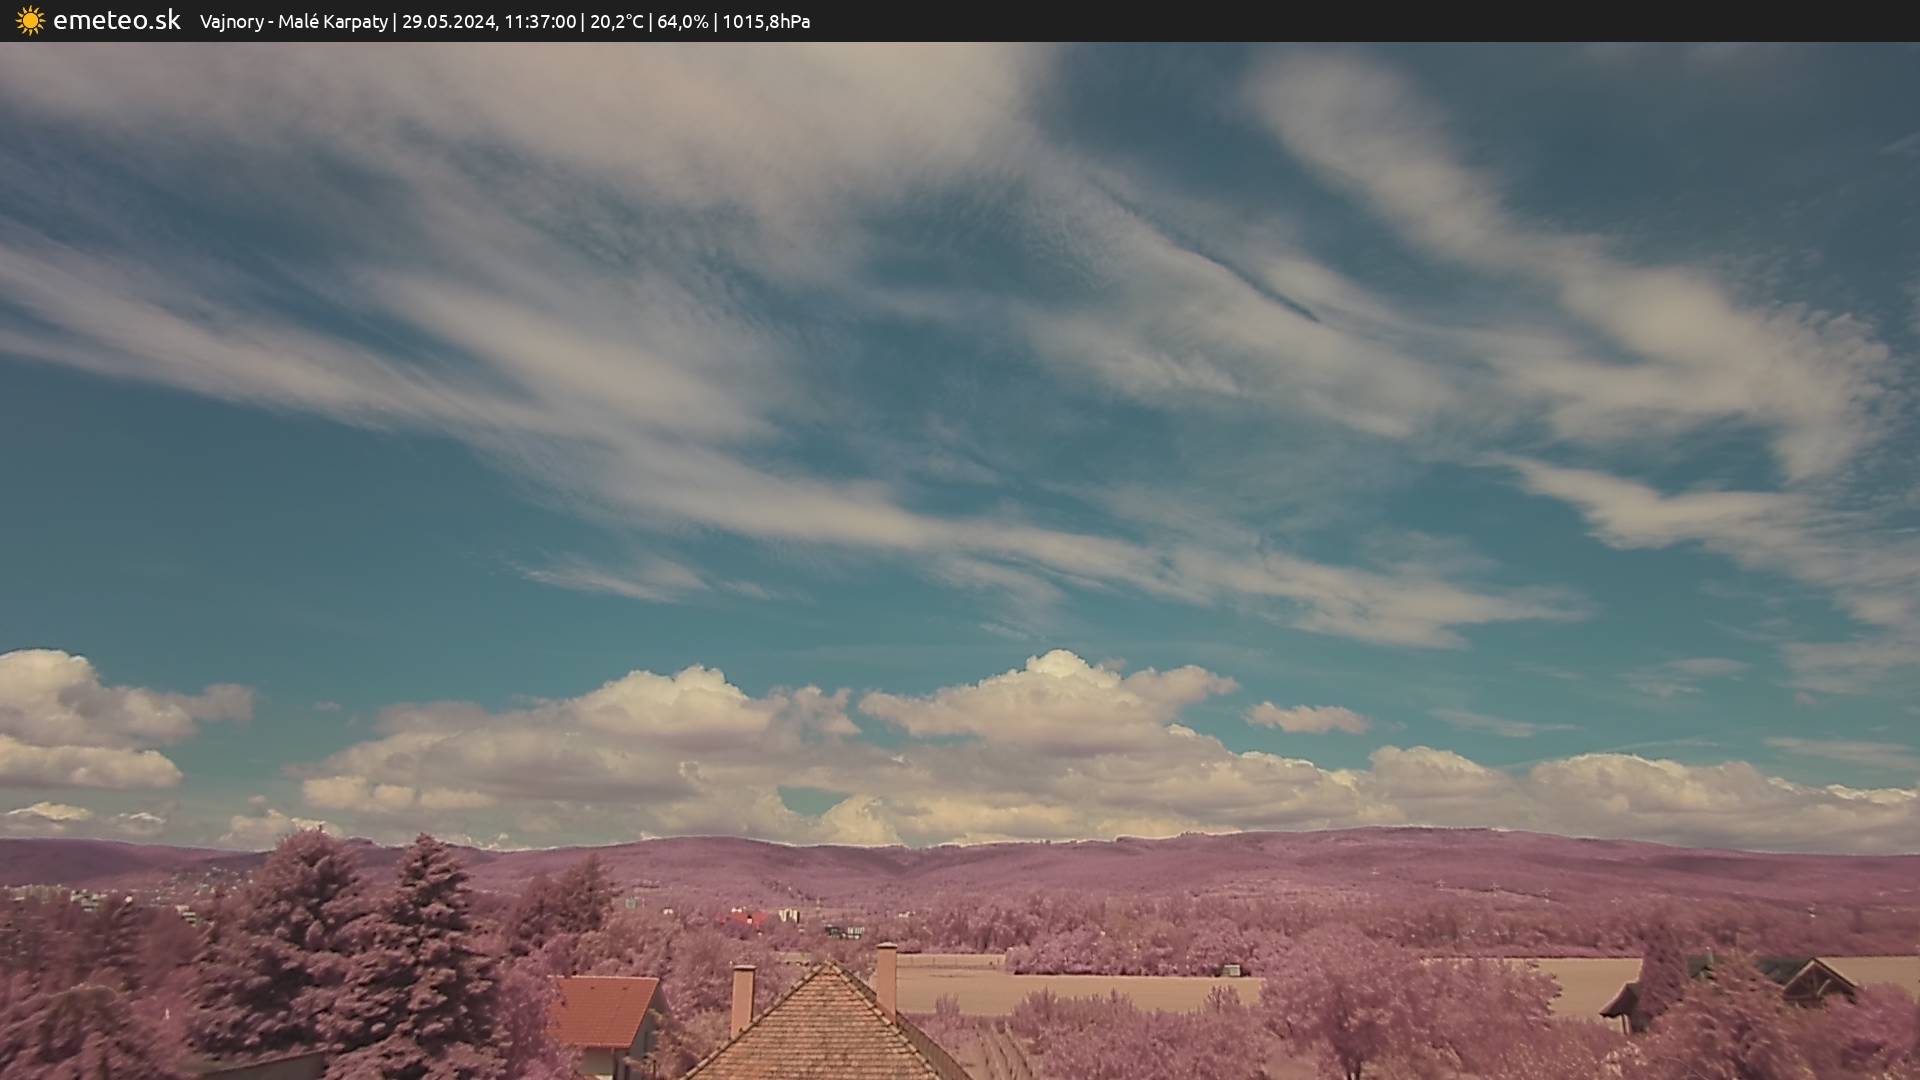Click the small isolated cloud right of center
The image size is (1920, 1080).
coord(1307,717)
